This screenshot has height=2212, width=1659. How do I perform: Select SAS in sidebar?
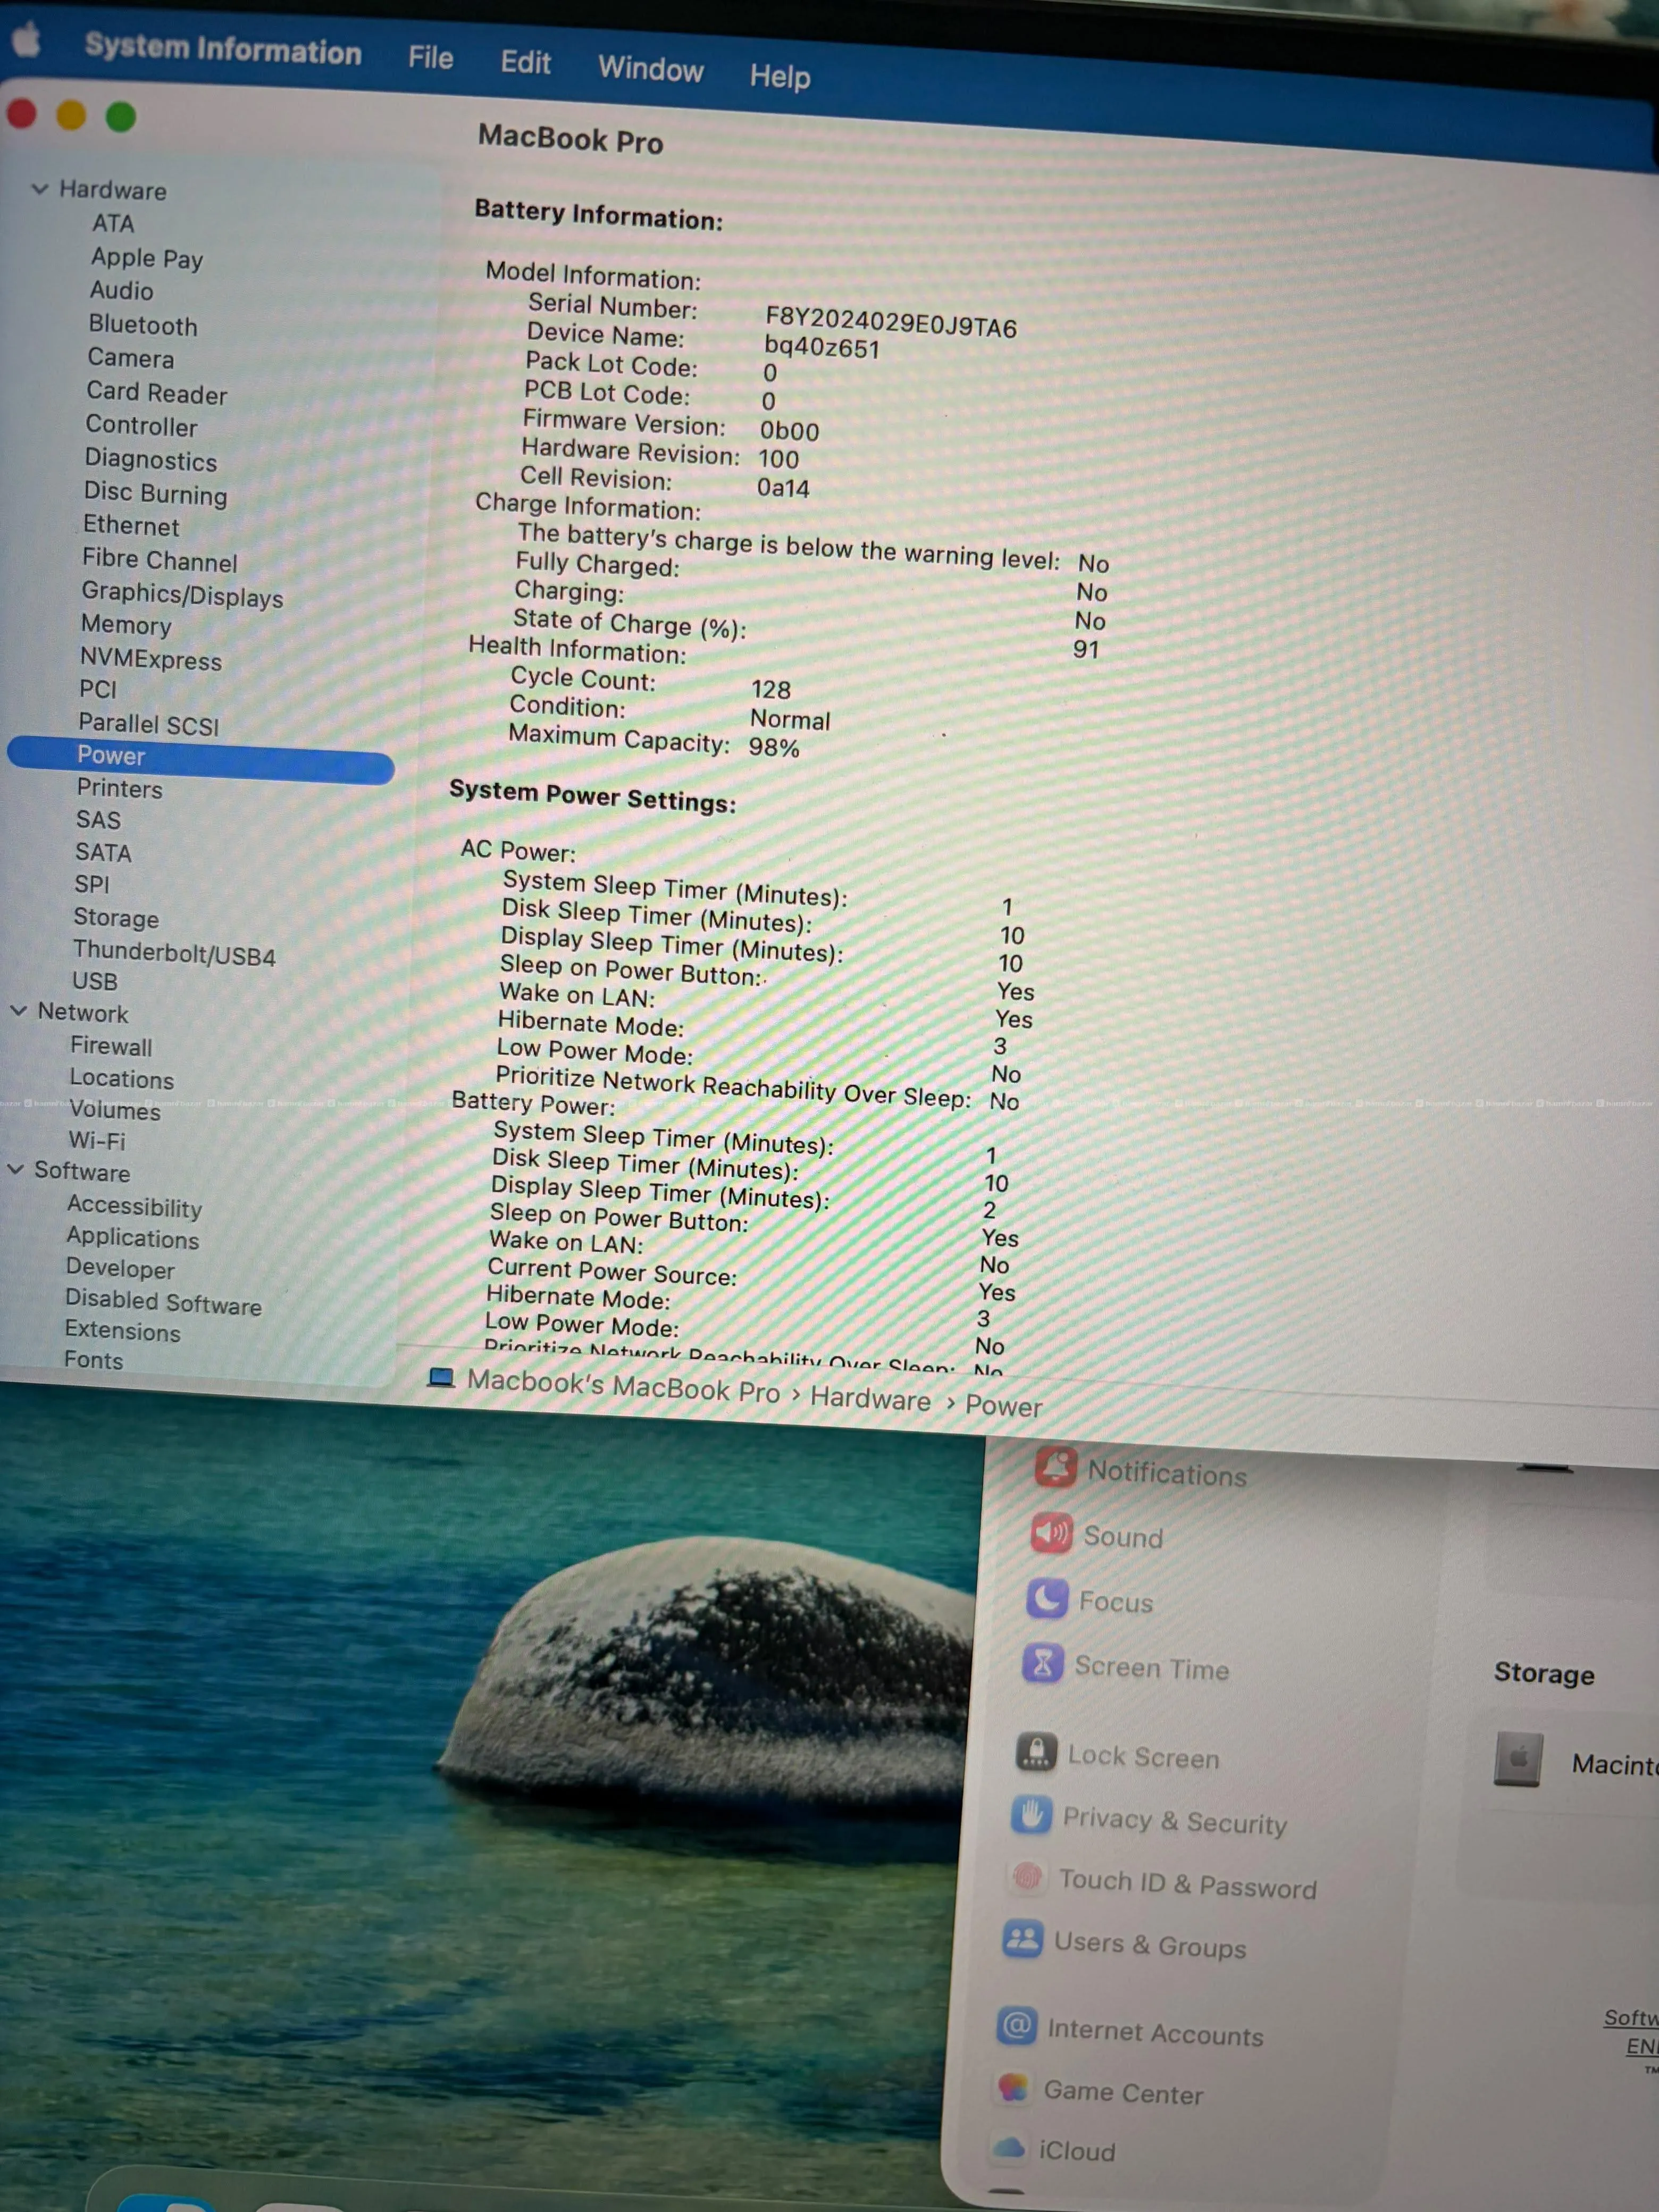point(98,820)
